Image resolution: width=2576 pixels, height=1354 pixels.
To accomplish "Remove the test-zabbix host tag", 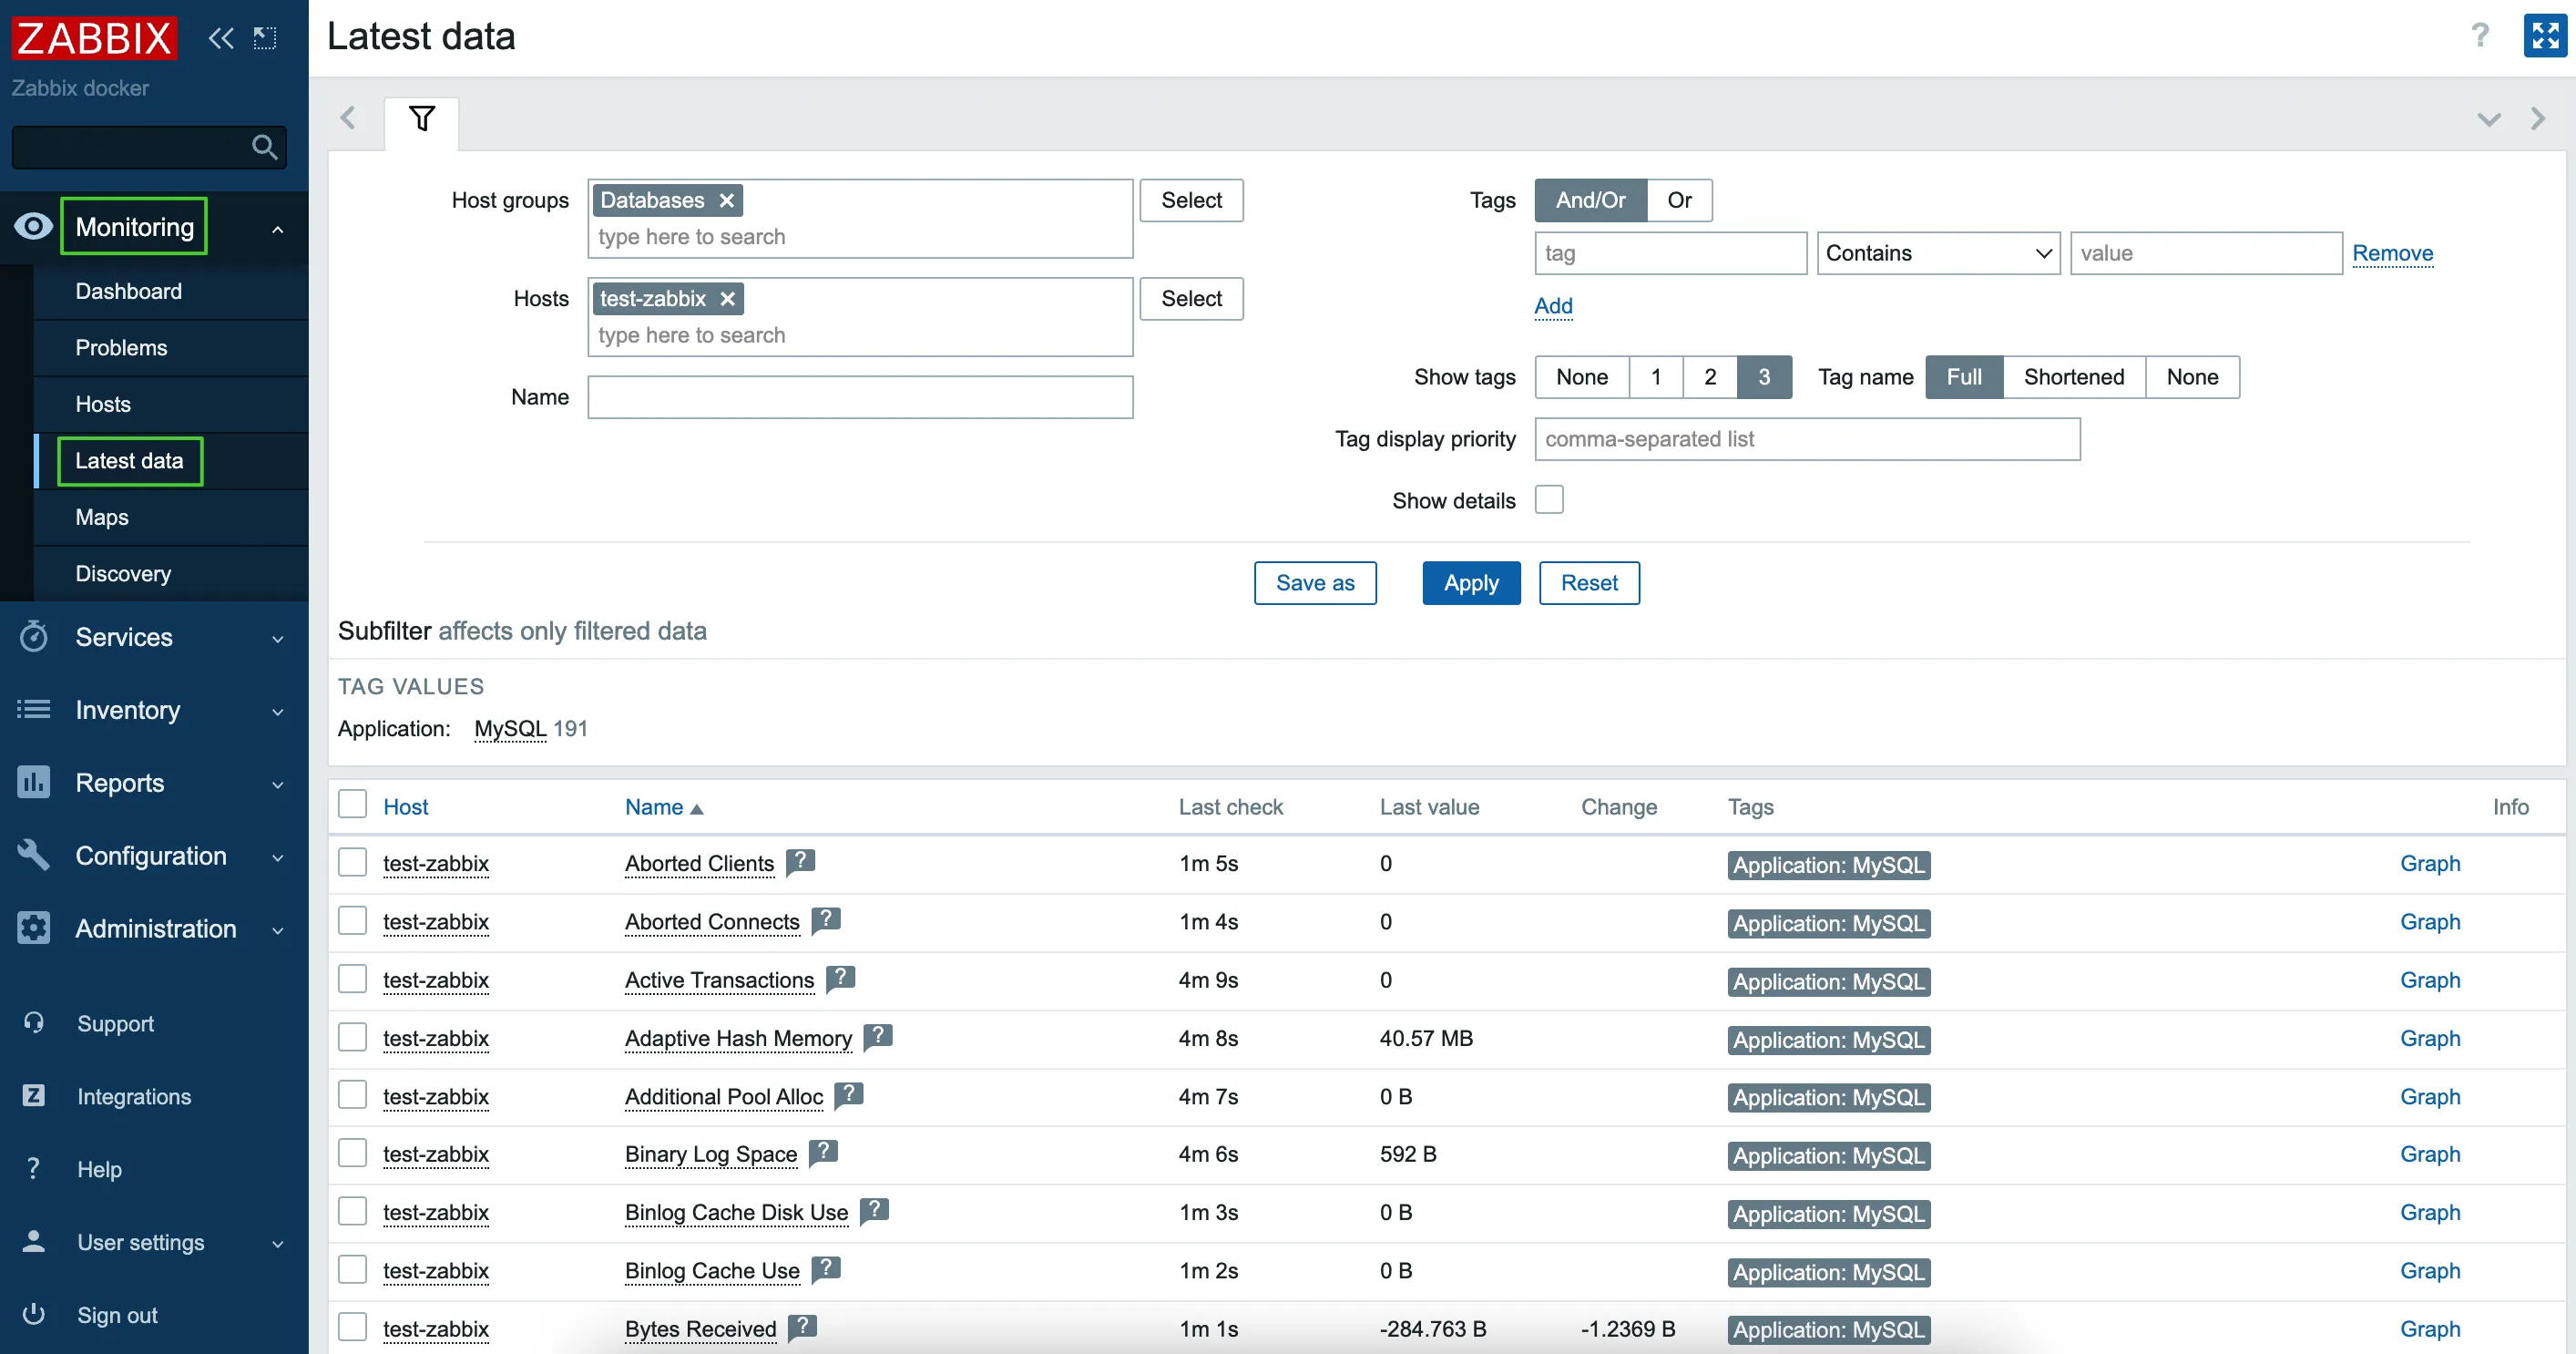I will point(728,298).
